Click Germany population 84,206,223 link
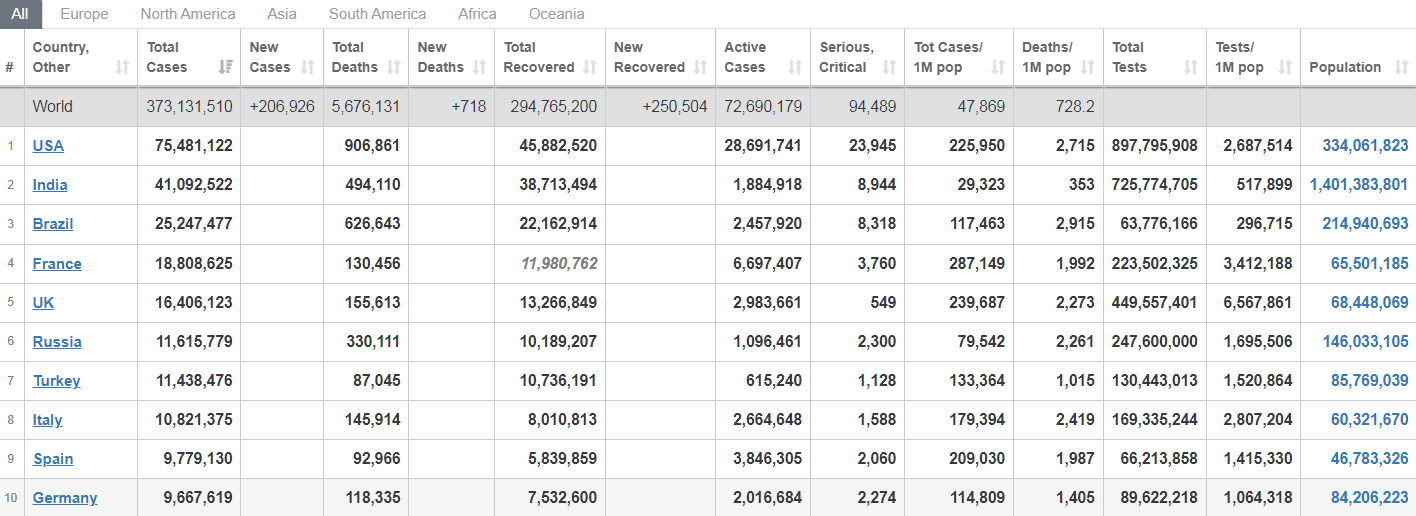The height and width of the screenshot is (516, 1416). [1369, 498]
